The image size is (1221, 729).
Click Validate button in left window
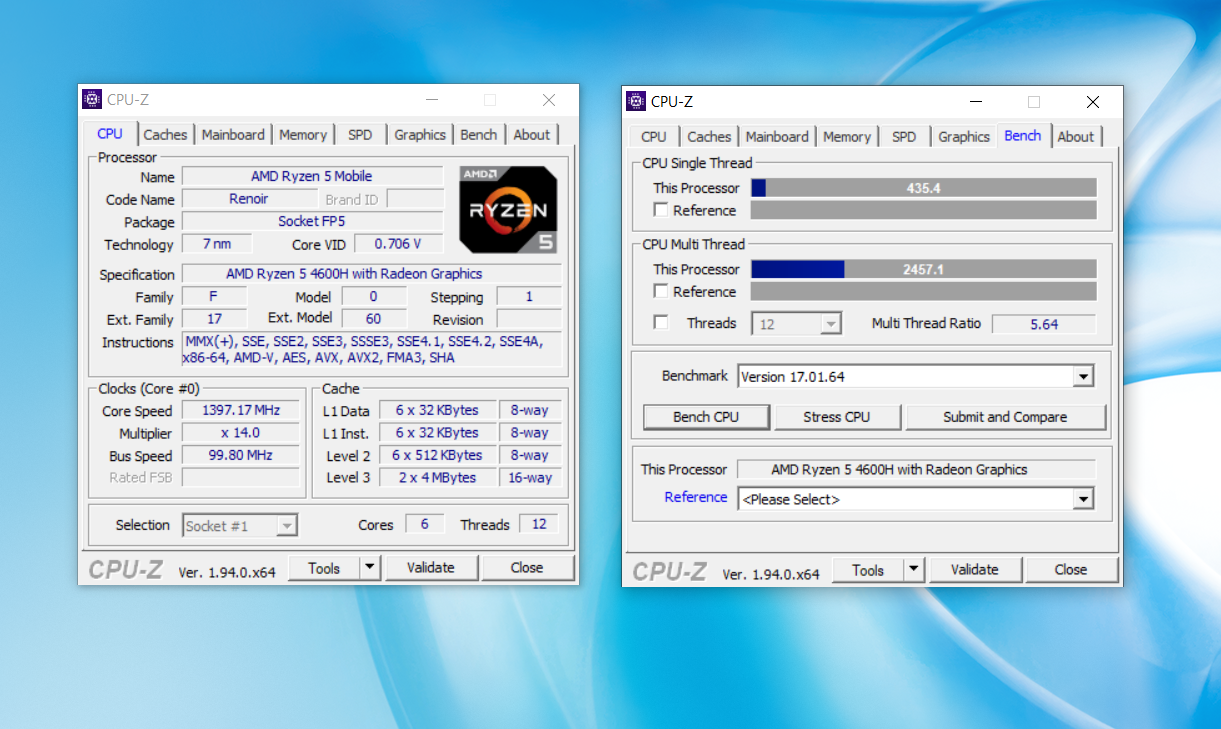(x=431, y=568)
